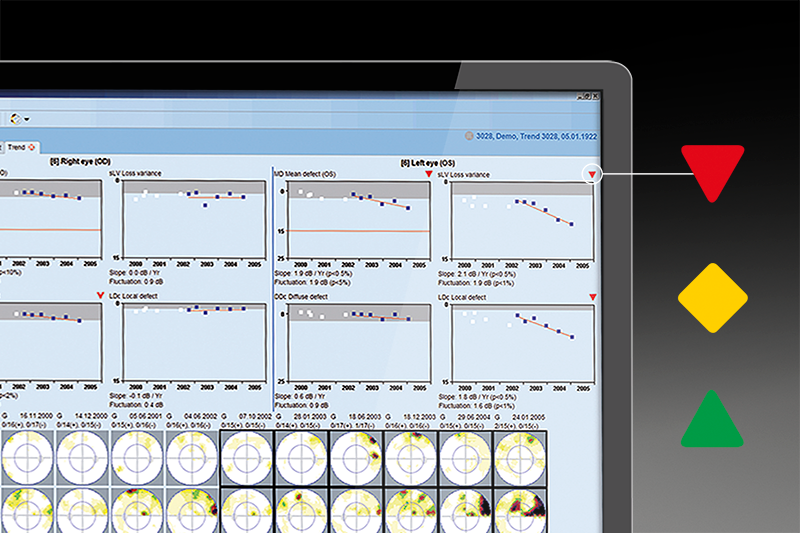Screen dimensions: 800x533
Task: Click the circled red triangle on sLV Loss variance (OS)
Action: pyautogui.click(x=593, y=175)
